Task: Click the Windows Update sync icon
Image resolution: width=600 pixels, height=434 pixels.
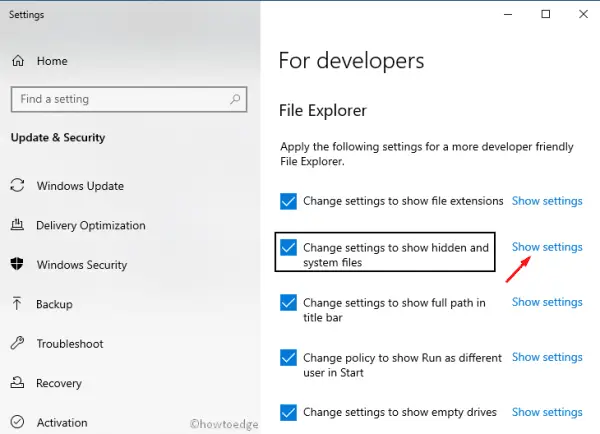Action: click(x=17, y=185)
